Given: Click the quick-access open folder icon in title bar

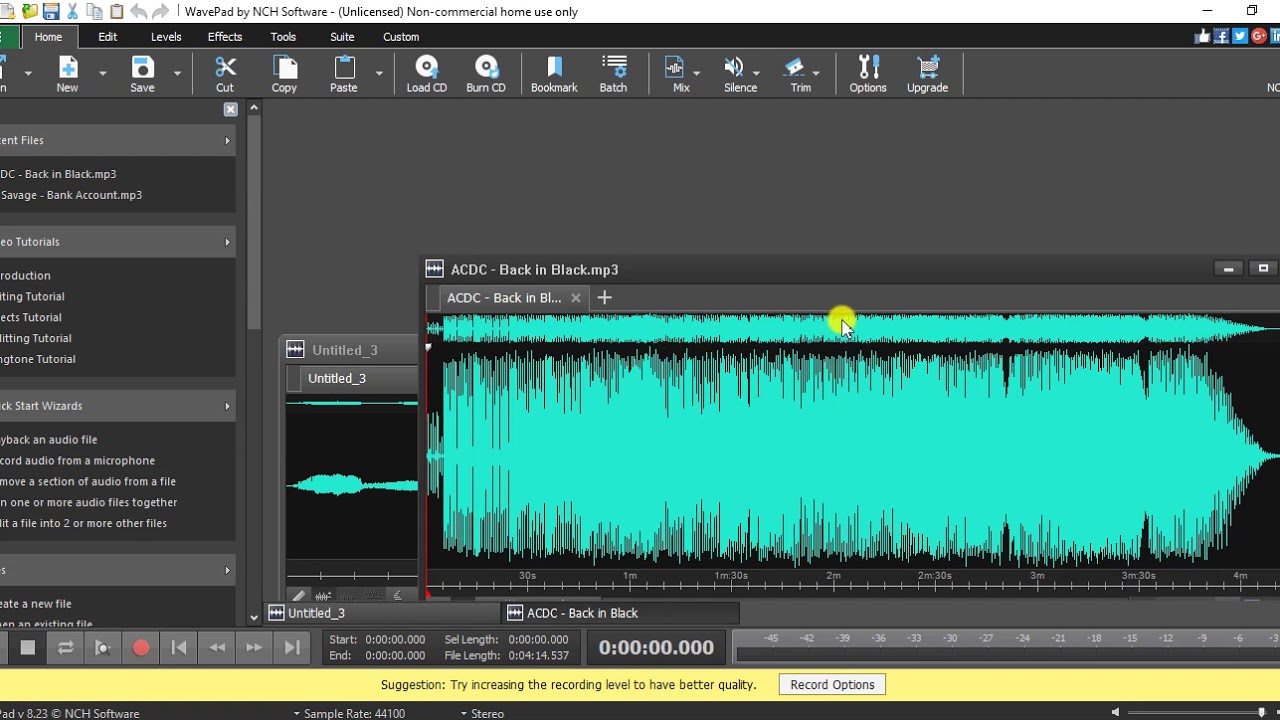Looking at the screenshot, I should [29, 11].
